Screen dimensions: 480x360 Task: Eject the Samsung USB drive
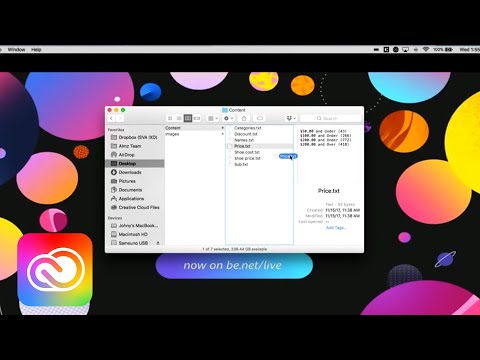click(x=158, y=243)
